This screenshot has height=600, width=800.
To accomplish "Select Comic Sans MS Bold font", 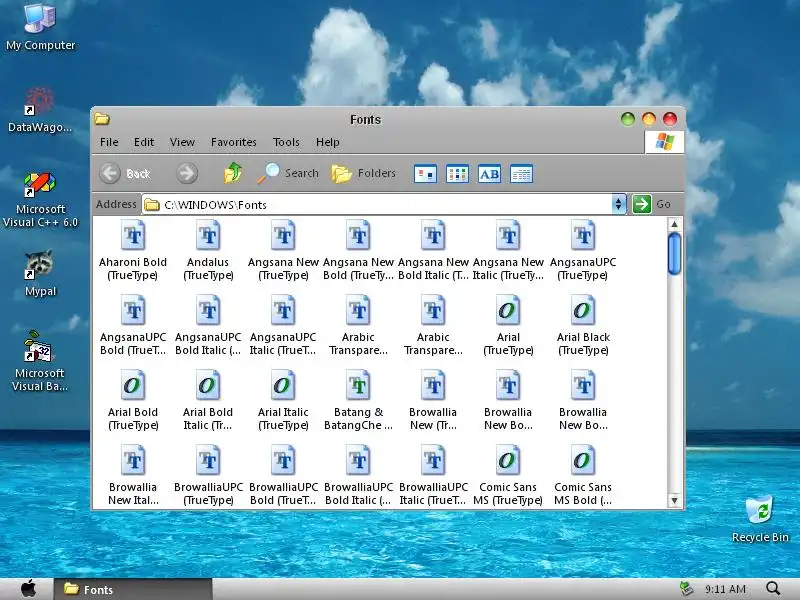I will tap(583, 476).
